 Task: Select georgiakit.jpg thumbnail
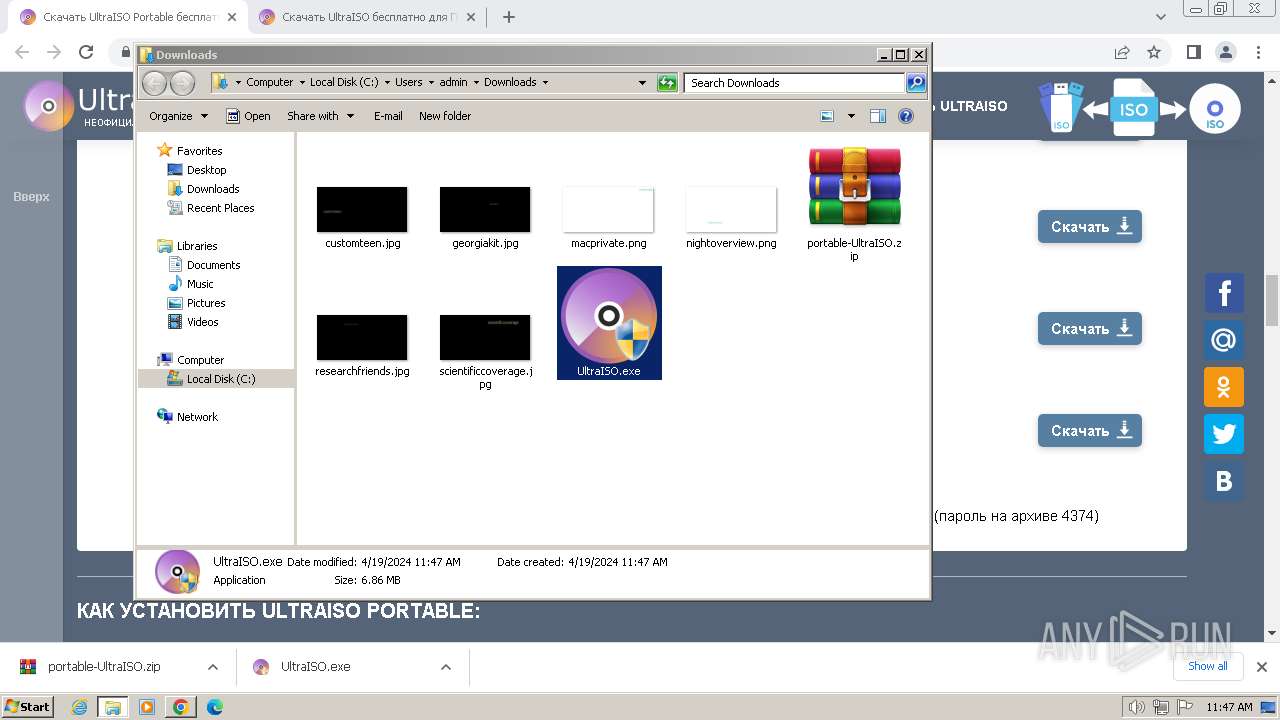pos(485,209)
